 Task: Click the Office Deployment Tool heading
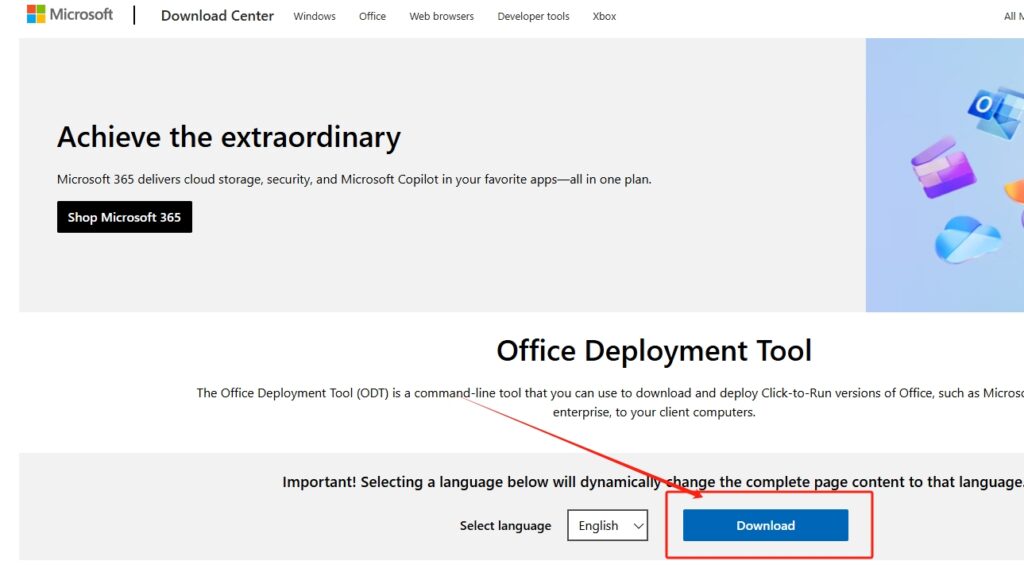pyautogui.click(x=654, y=351)
